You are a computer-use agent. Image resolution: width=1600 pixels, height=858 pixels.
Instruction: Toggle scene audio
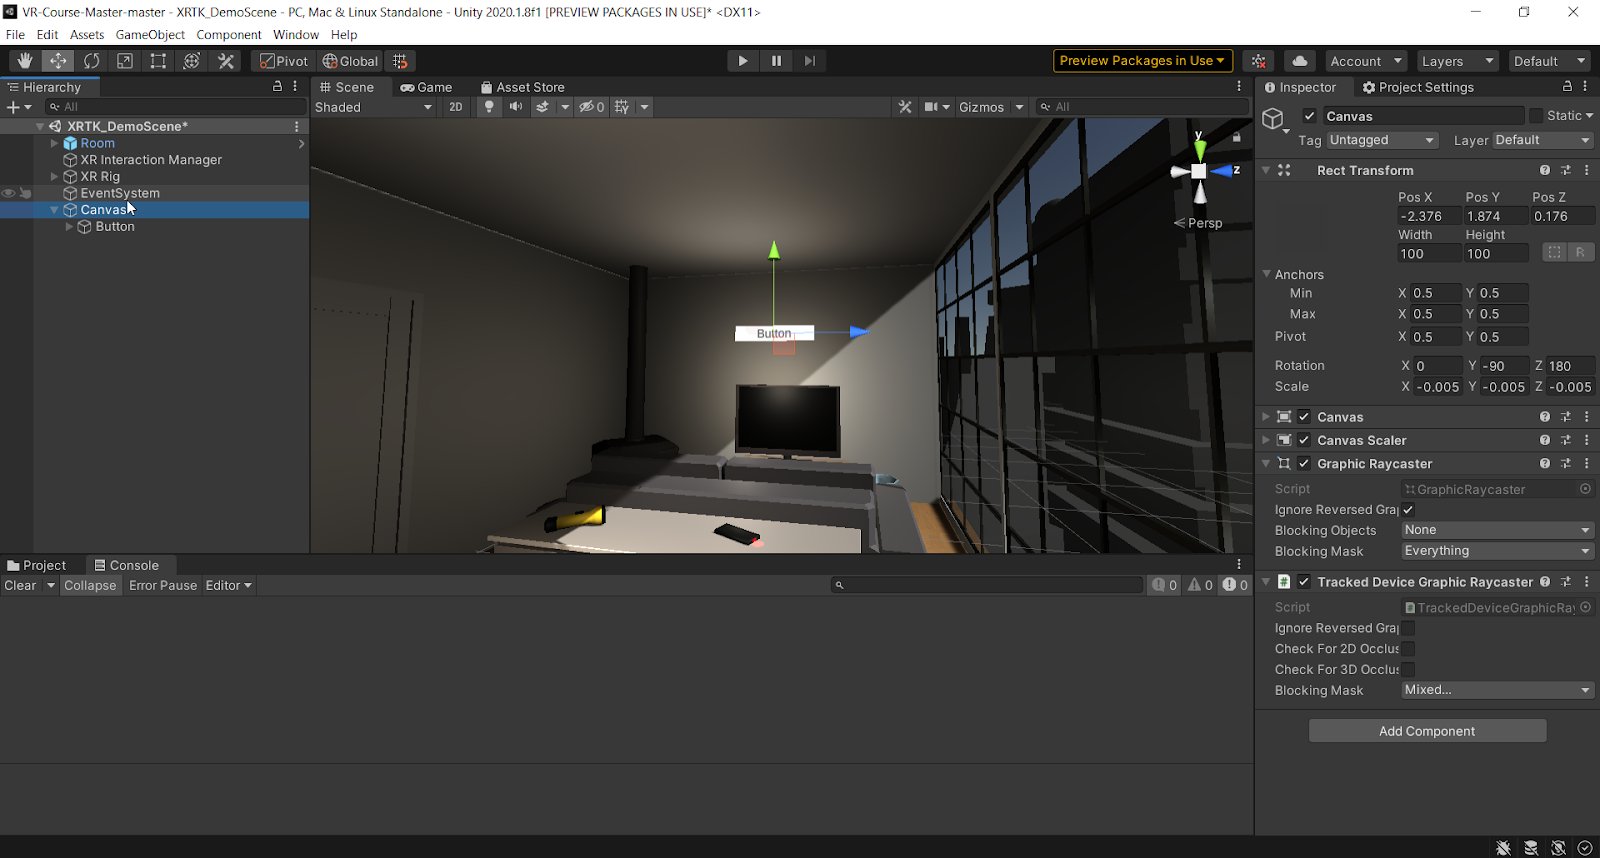pos(516,107)
